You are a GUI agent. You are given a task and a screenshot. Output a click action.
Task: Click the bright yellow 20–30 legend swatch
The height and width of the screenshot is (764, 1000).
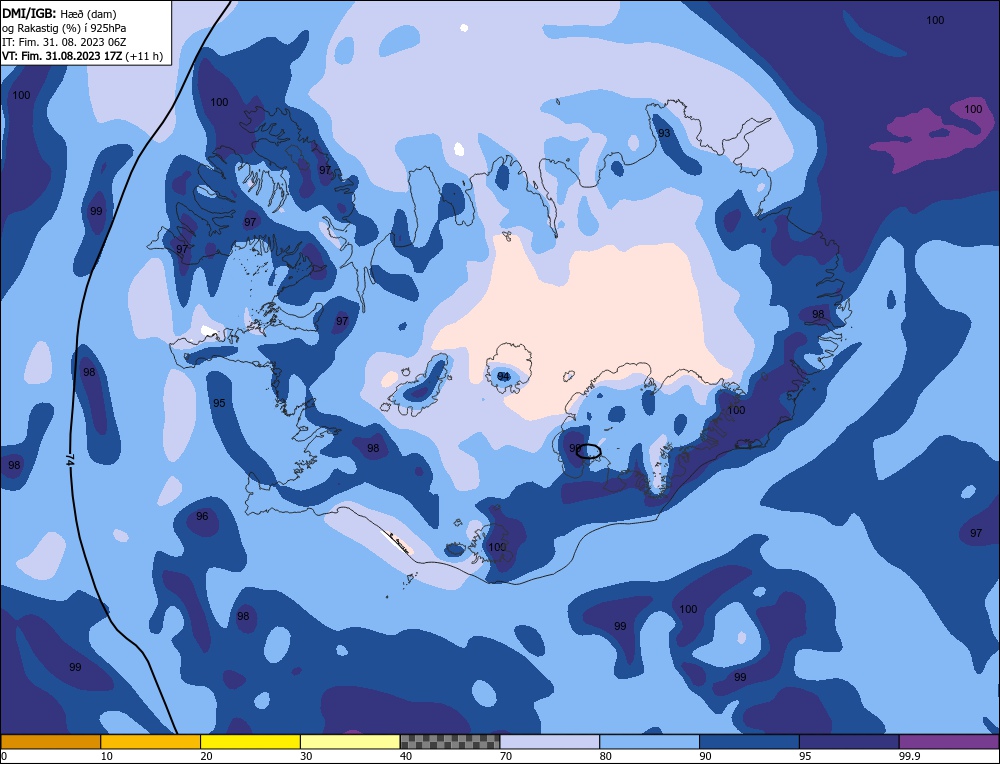coord(251,742)
